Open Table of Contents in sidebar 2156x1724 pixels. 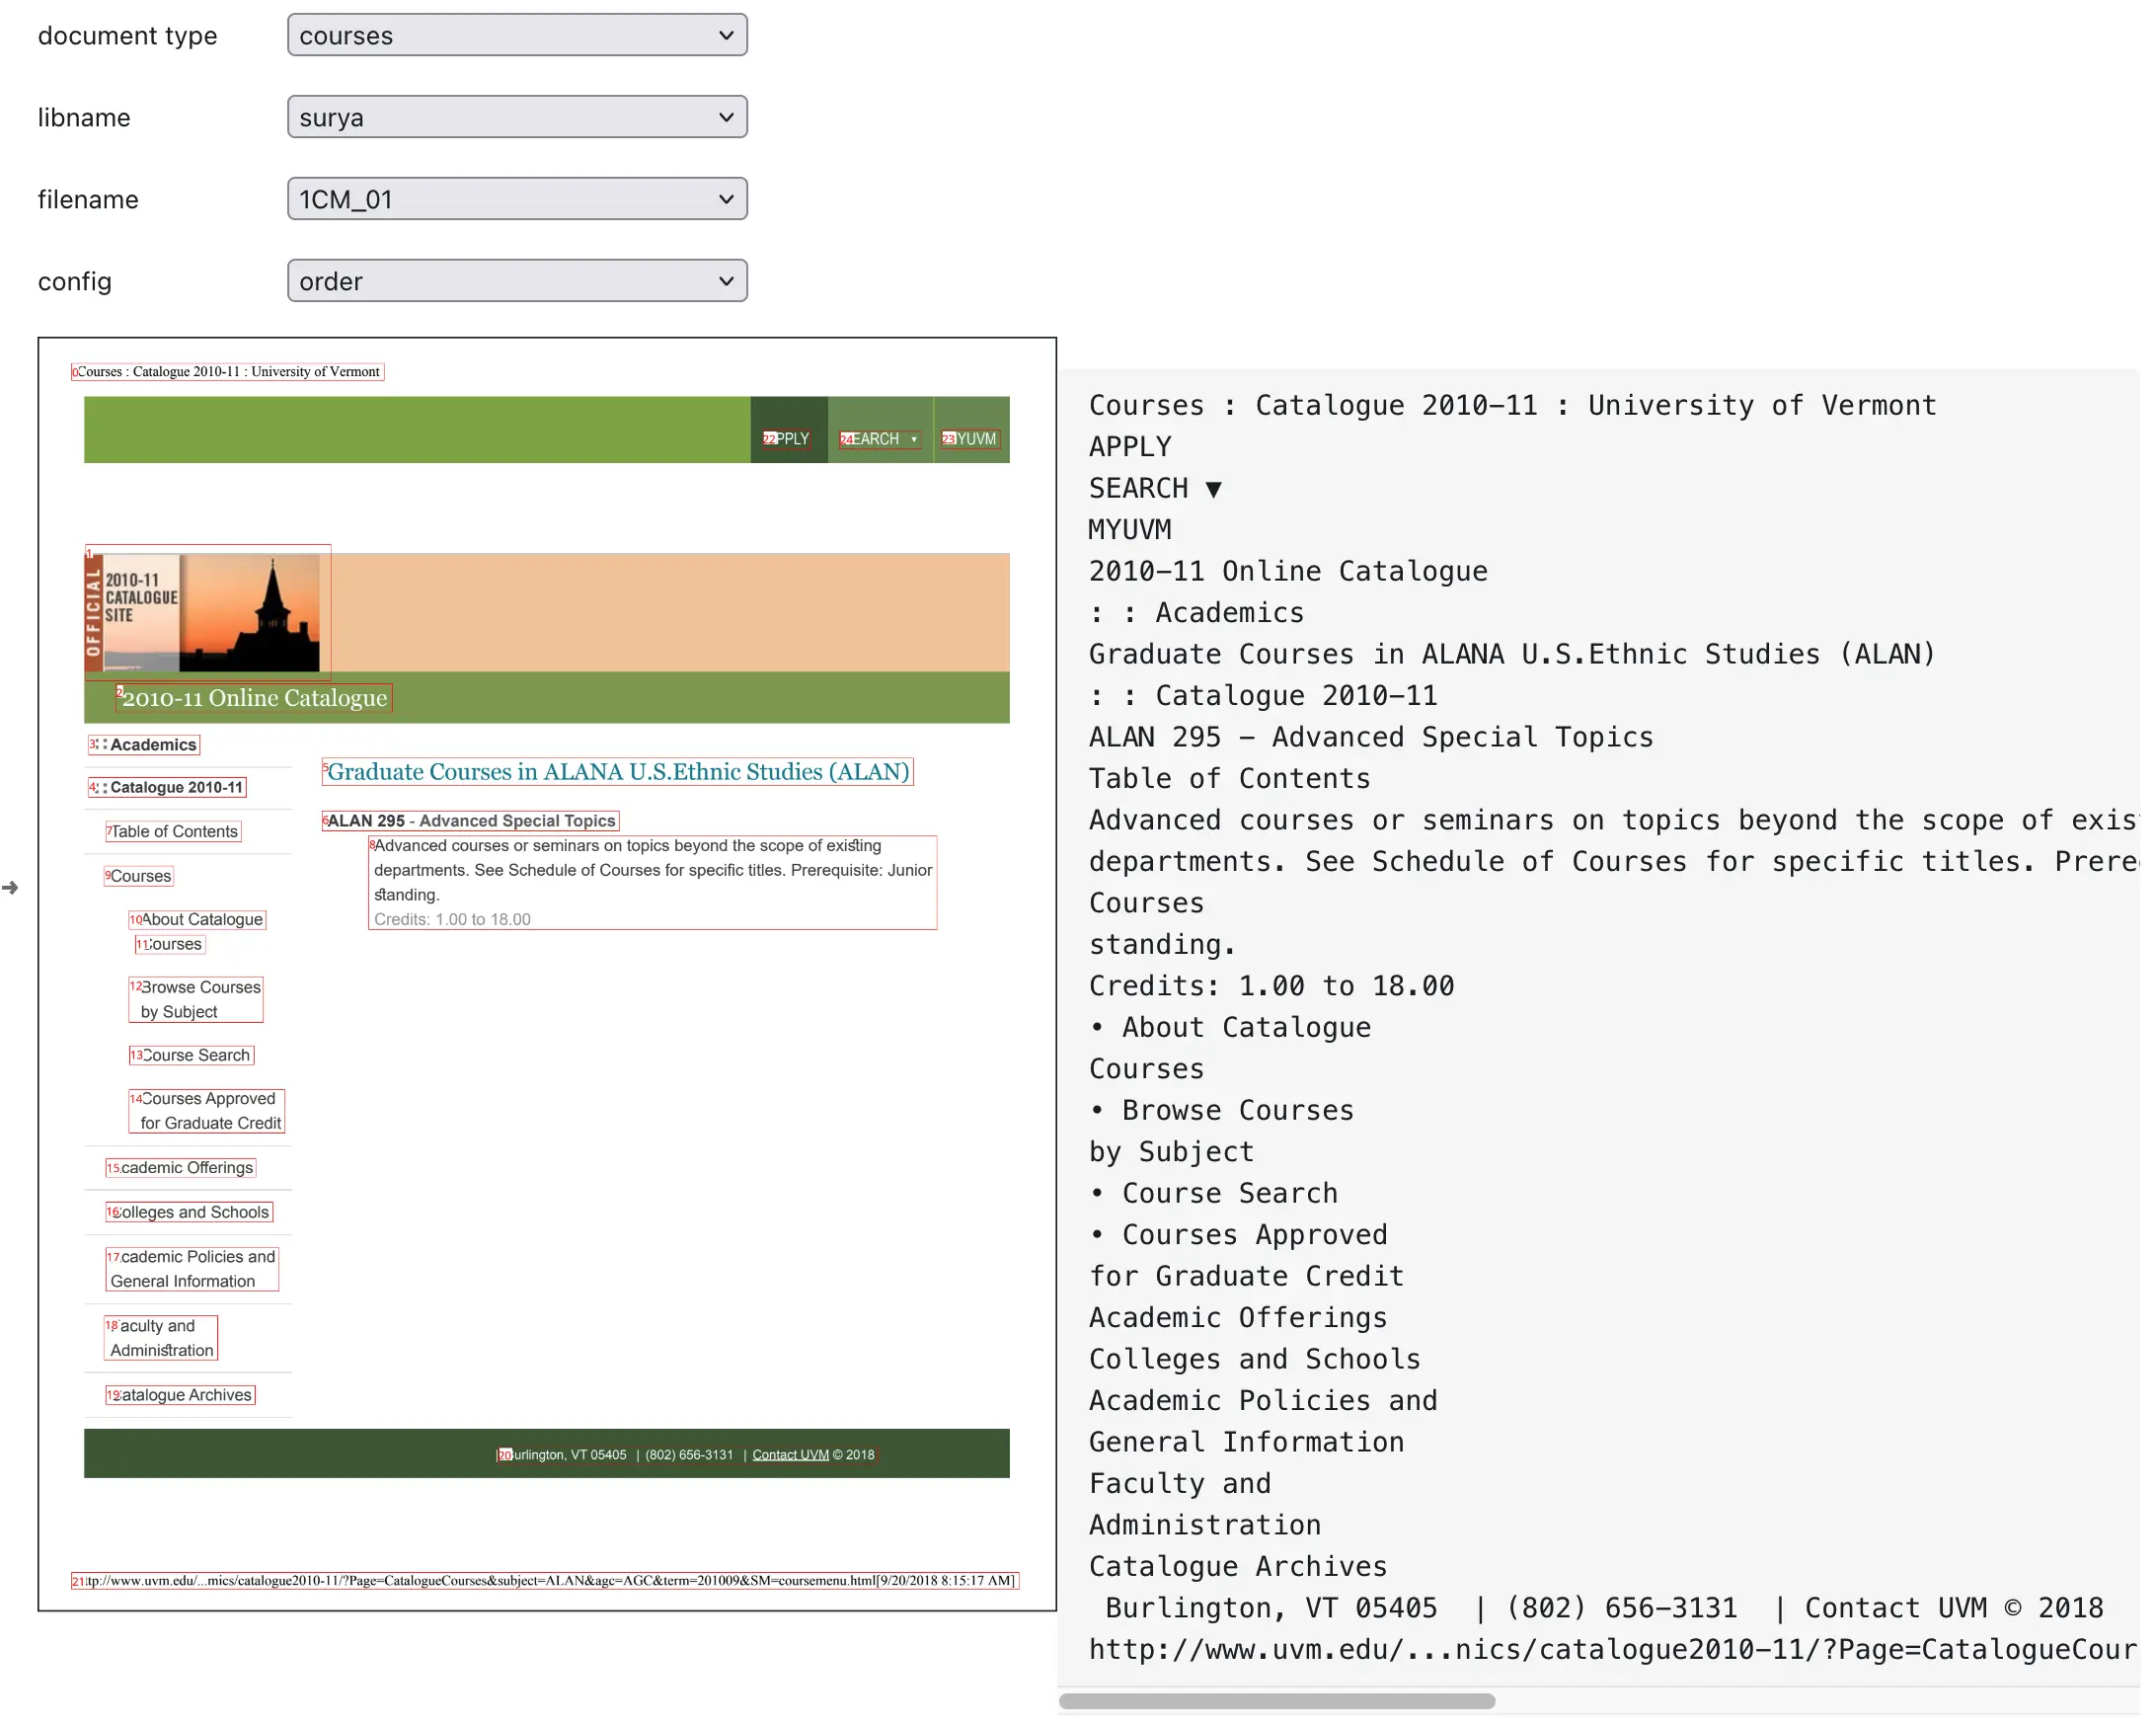coord(174,832)
